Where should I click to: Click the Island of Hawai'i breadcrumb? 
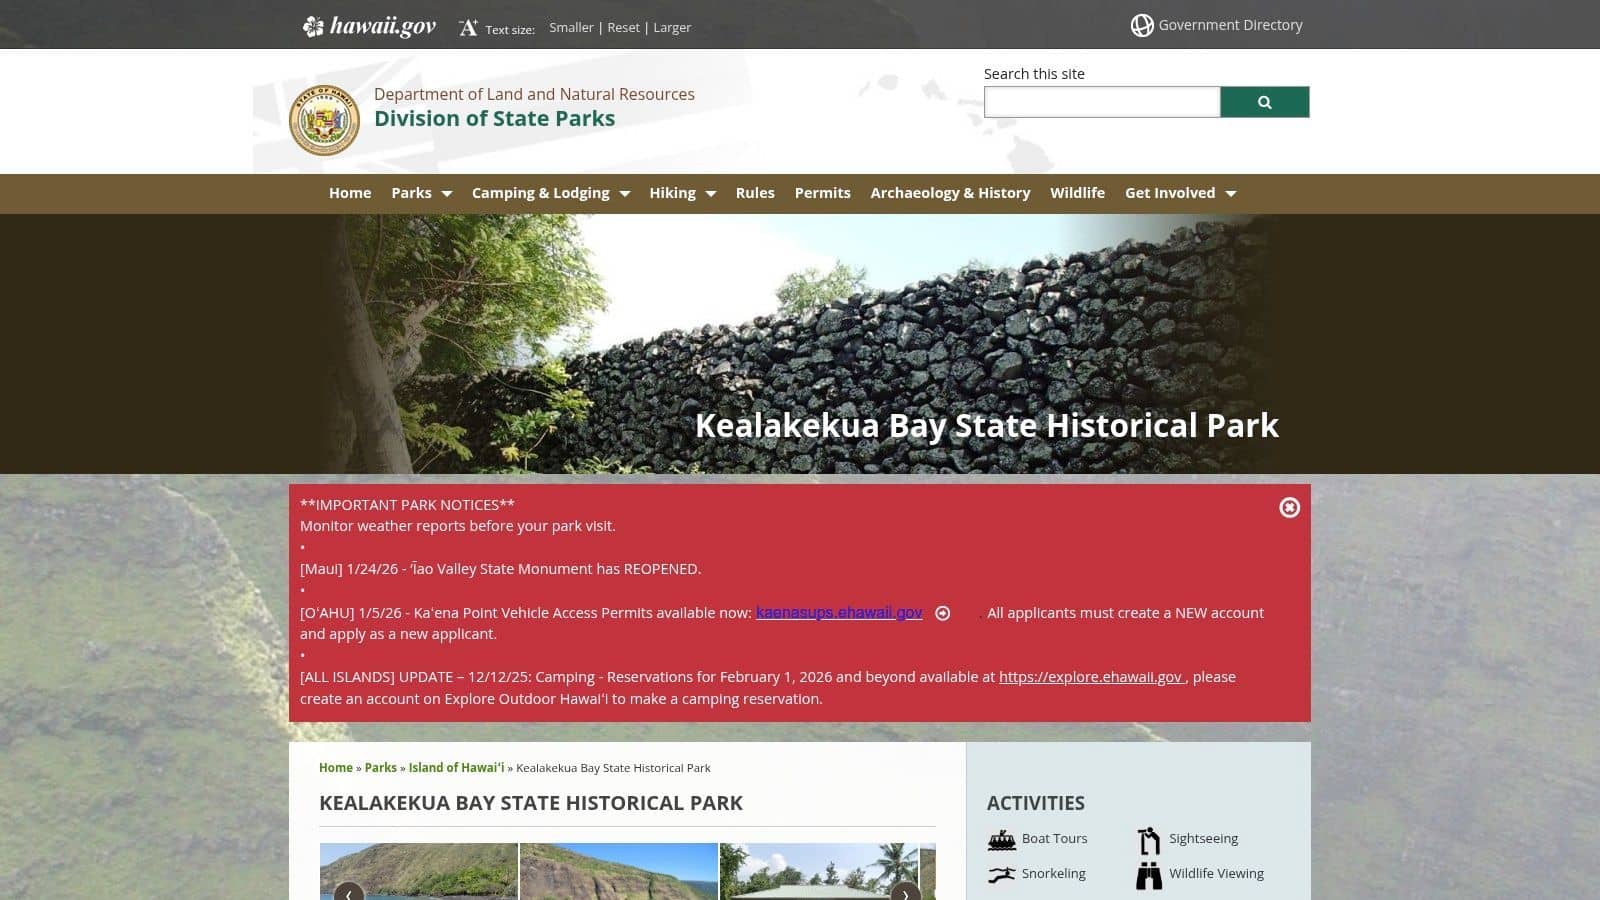456,768
